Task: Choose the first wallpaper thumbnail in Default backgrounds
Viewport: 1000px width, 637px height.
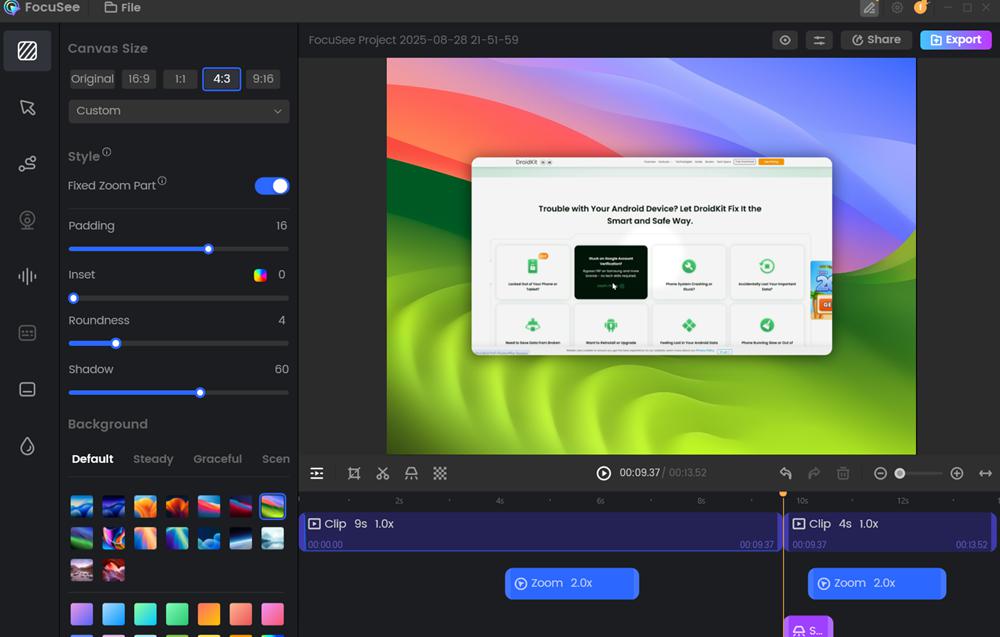Action: click(82, 506)
